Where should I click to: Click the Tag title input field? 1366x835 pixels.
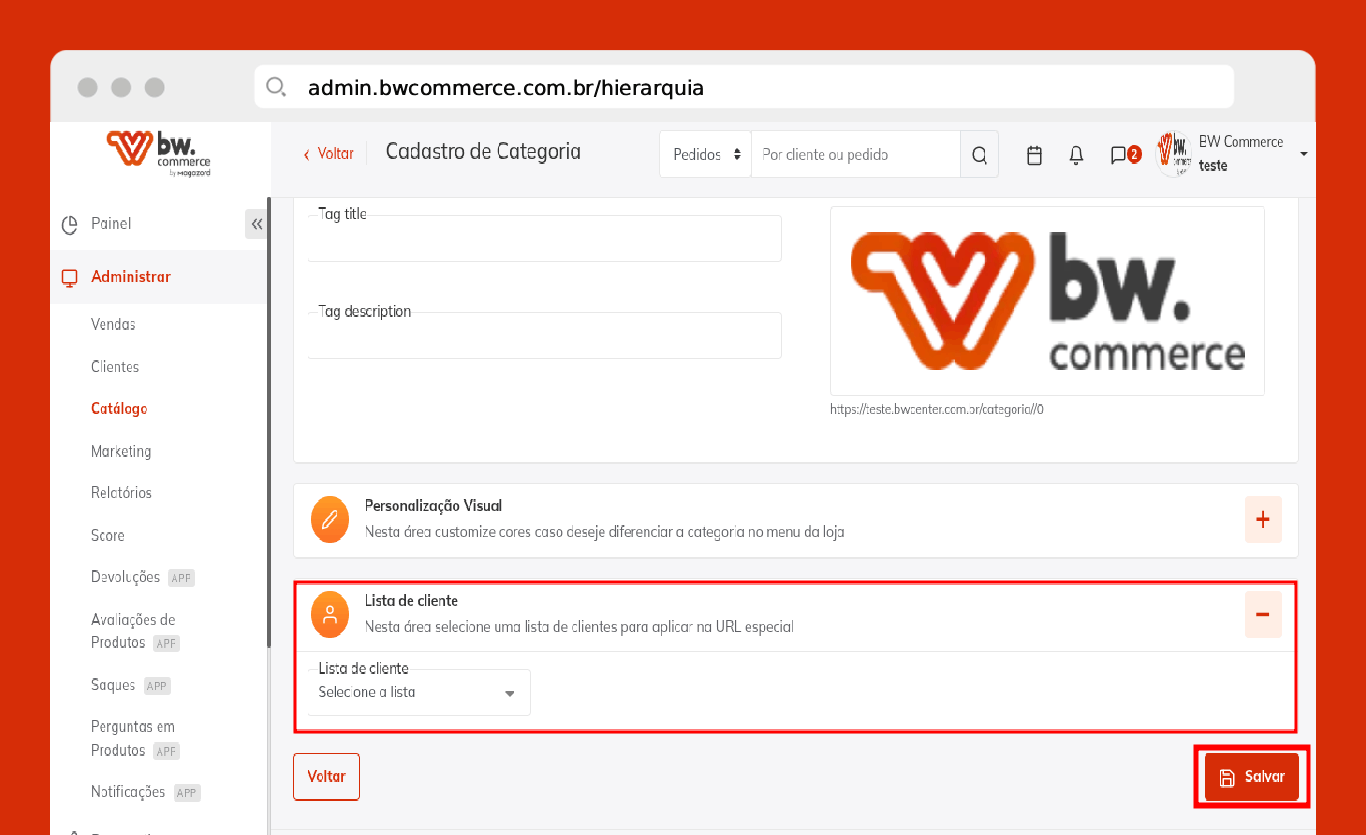click(544, 239)
